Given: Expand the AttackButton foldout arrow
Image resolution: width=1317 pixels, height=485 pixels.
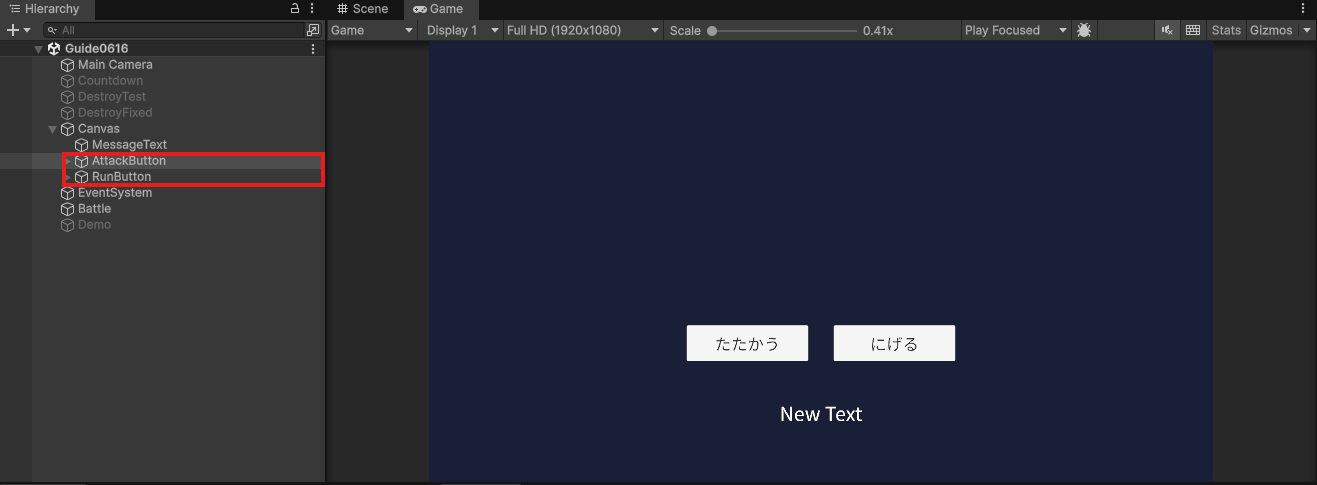Looking at the screenshot, I should 68,161.
